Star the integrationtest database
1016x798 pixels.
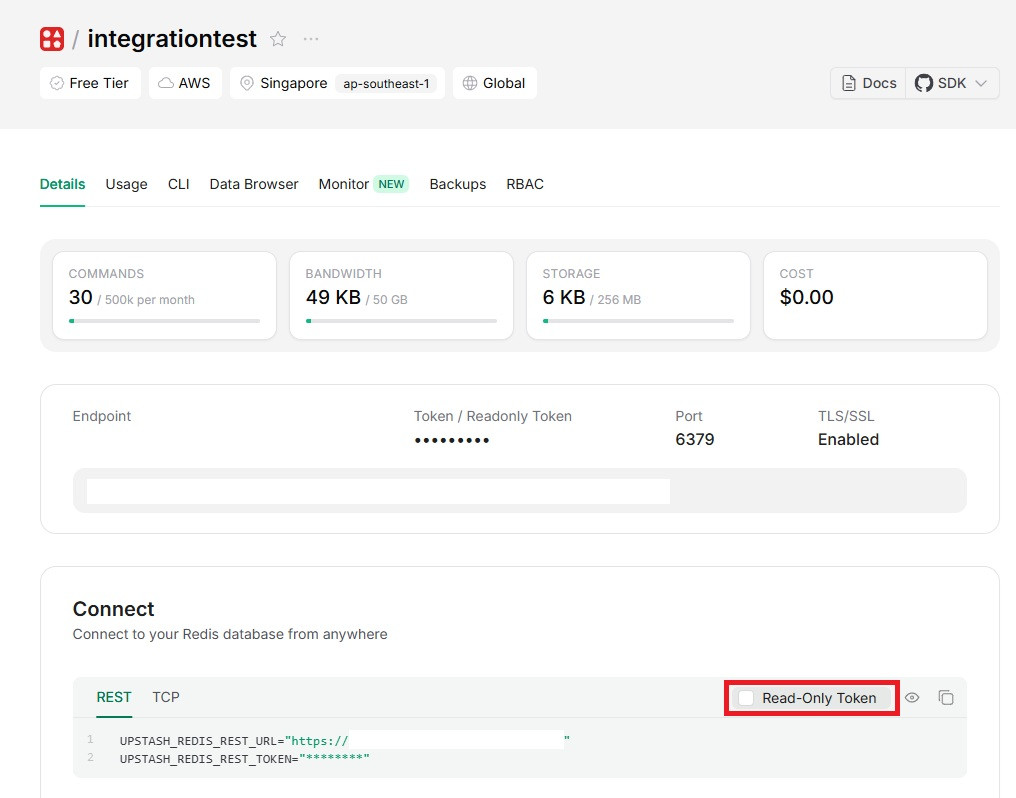pos(278,39)
